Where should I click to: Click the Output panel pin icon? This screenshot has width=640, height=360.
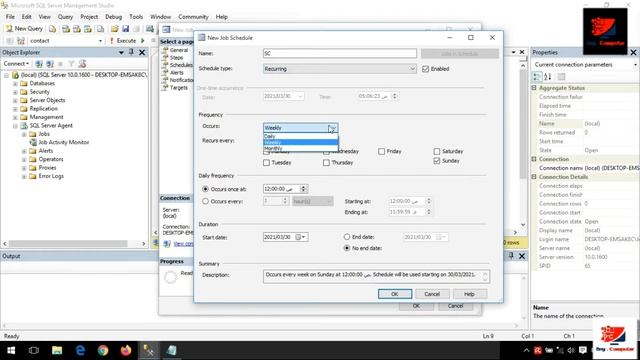tap(511, 256)
